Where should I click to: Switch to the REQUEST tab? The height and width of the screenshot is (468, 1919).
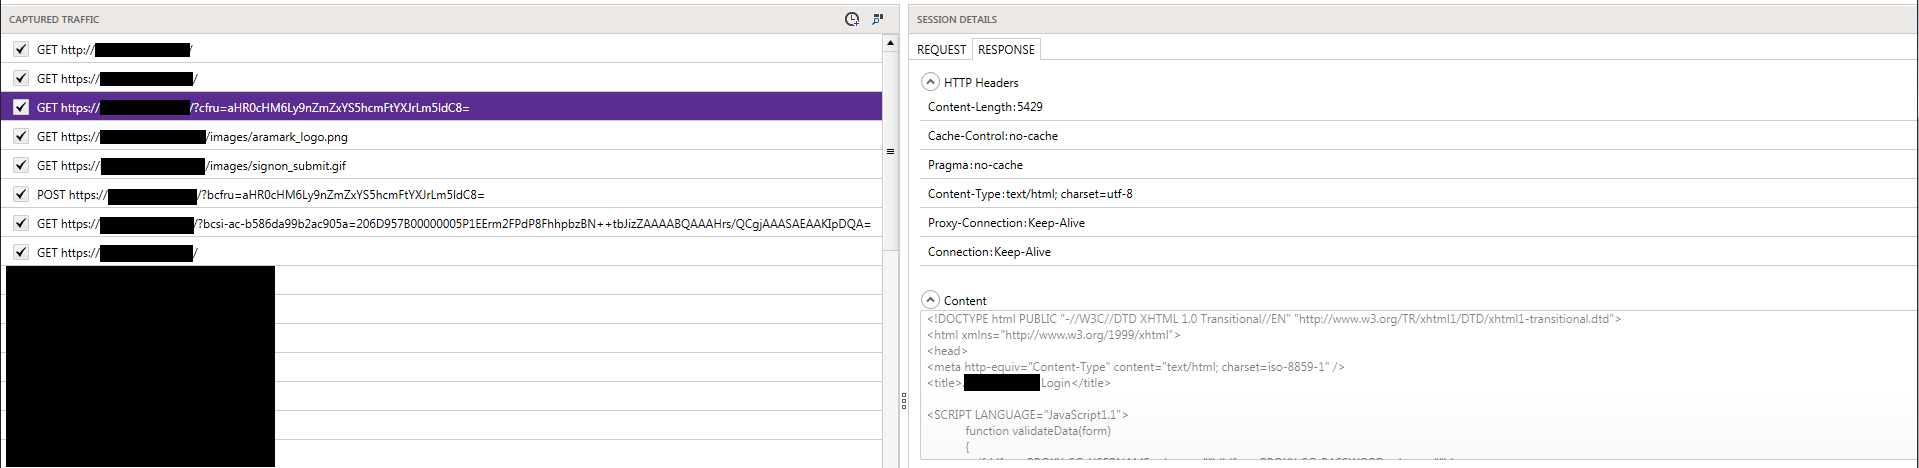click(x=941, y=49)
